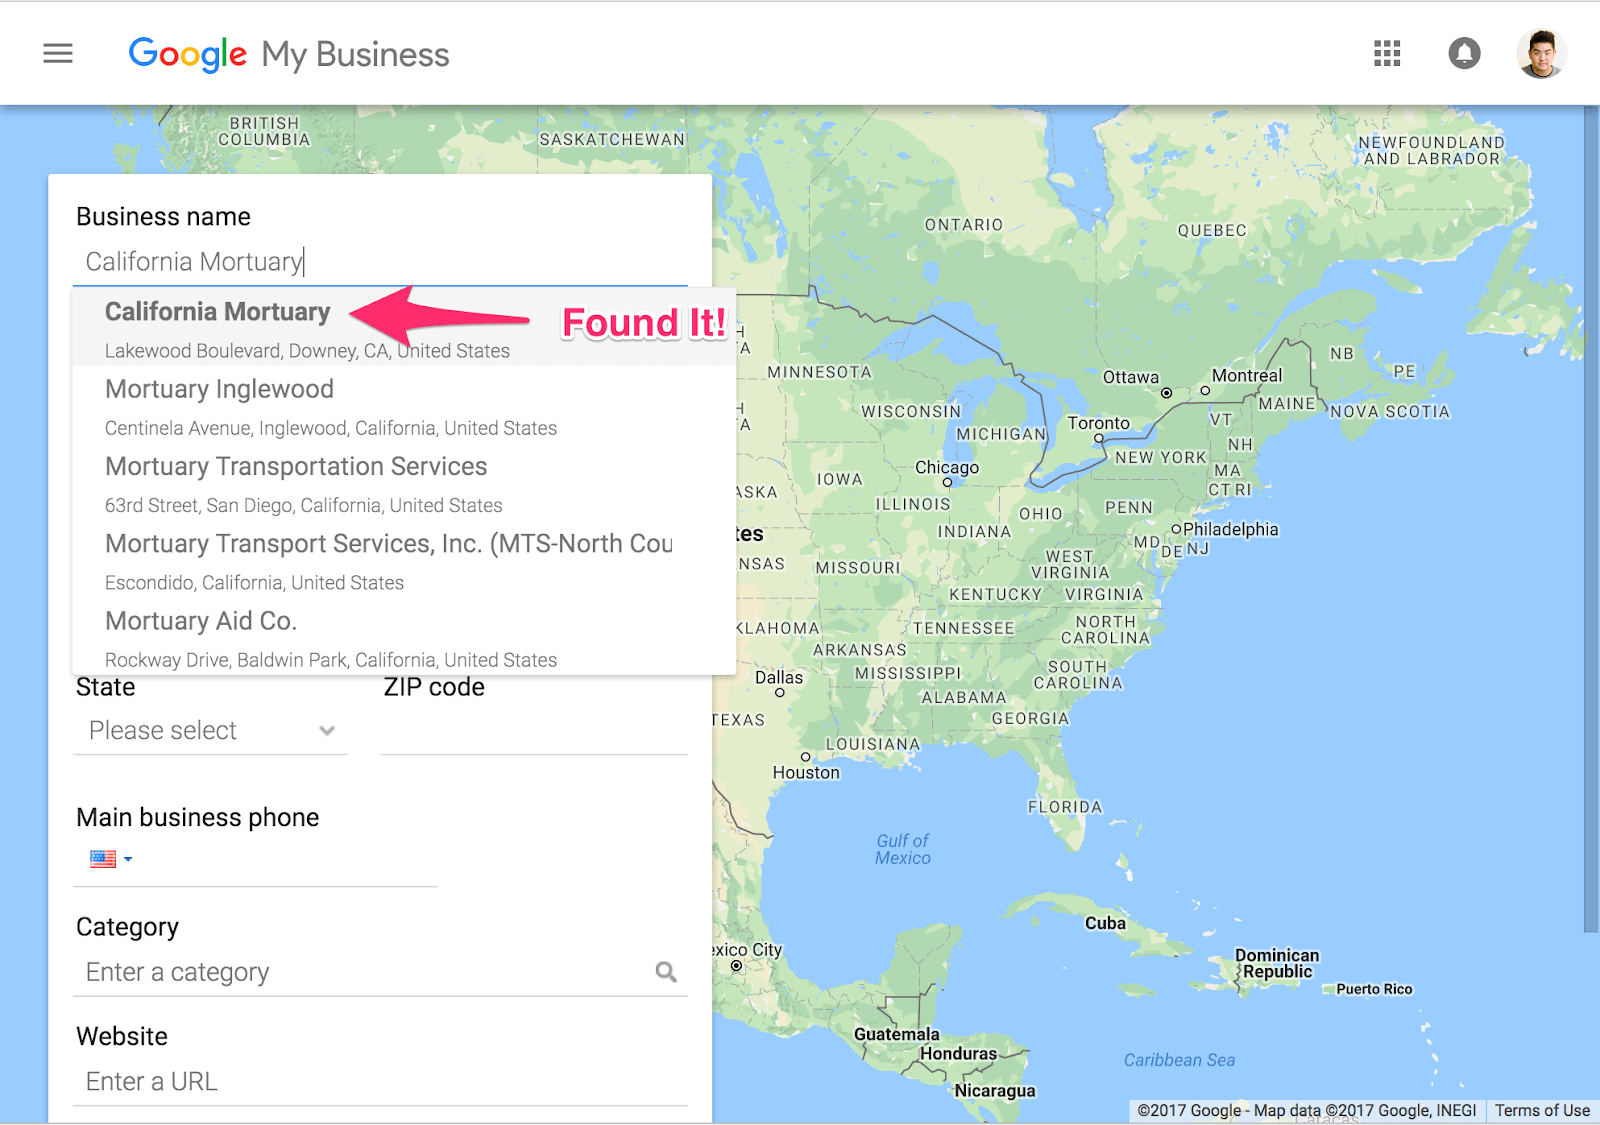Click the Dominican Republic label
Screen dimensions: 1600x1125
tap(1277, 964)
